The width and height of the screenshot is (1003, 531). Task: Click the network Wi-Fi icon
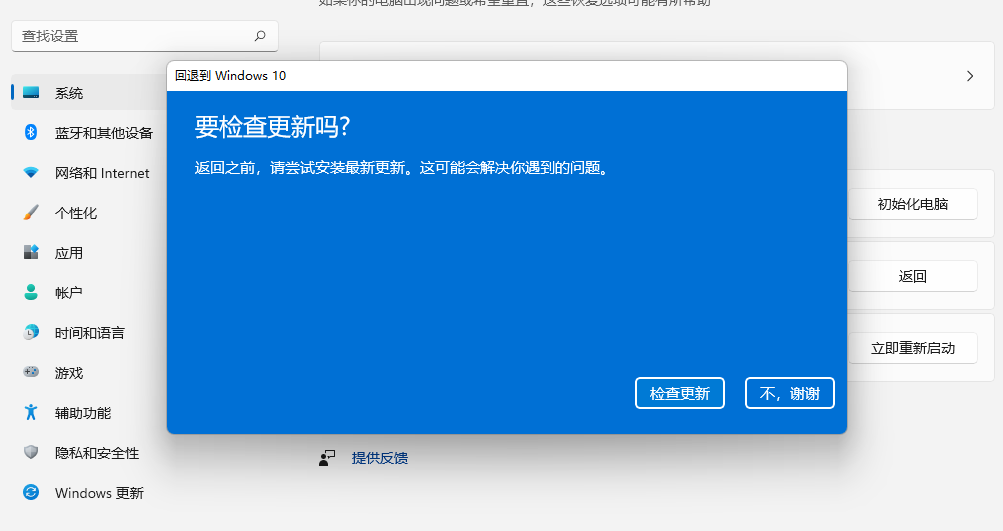31,173
